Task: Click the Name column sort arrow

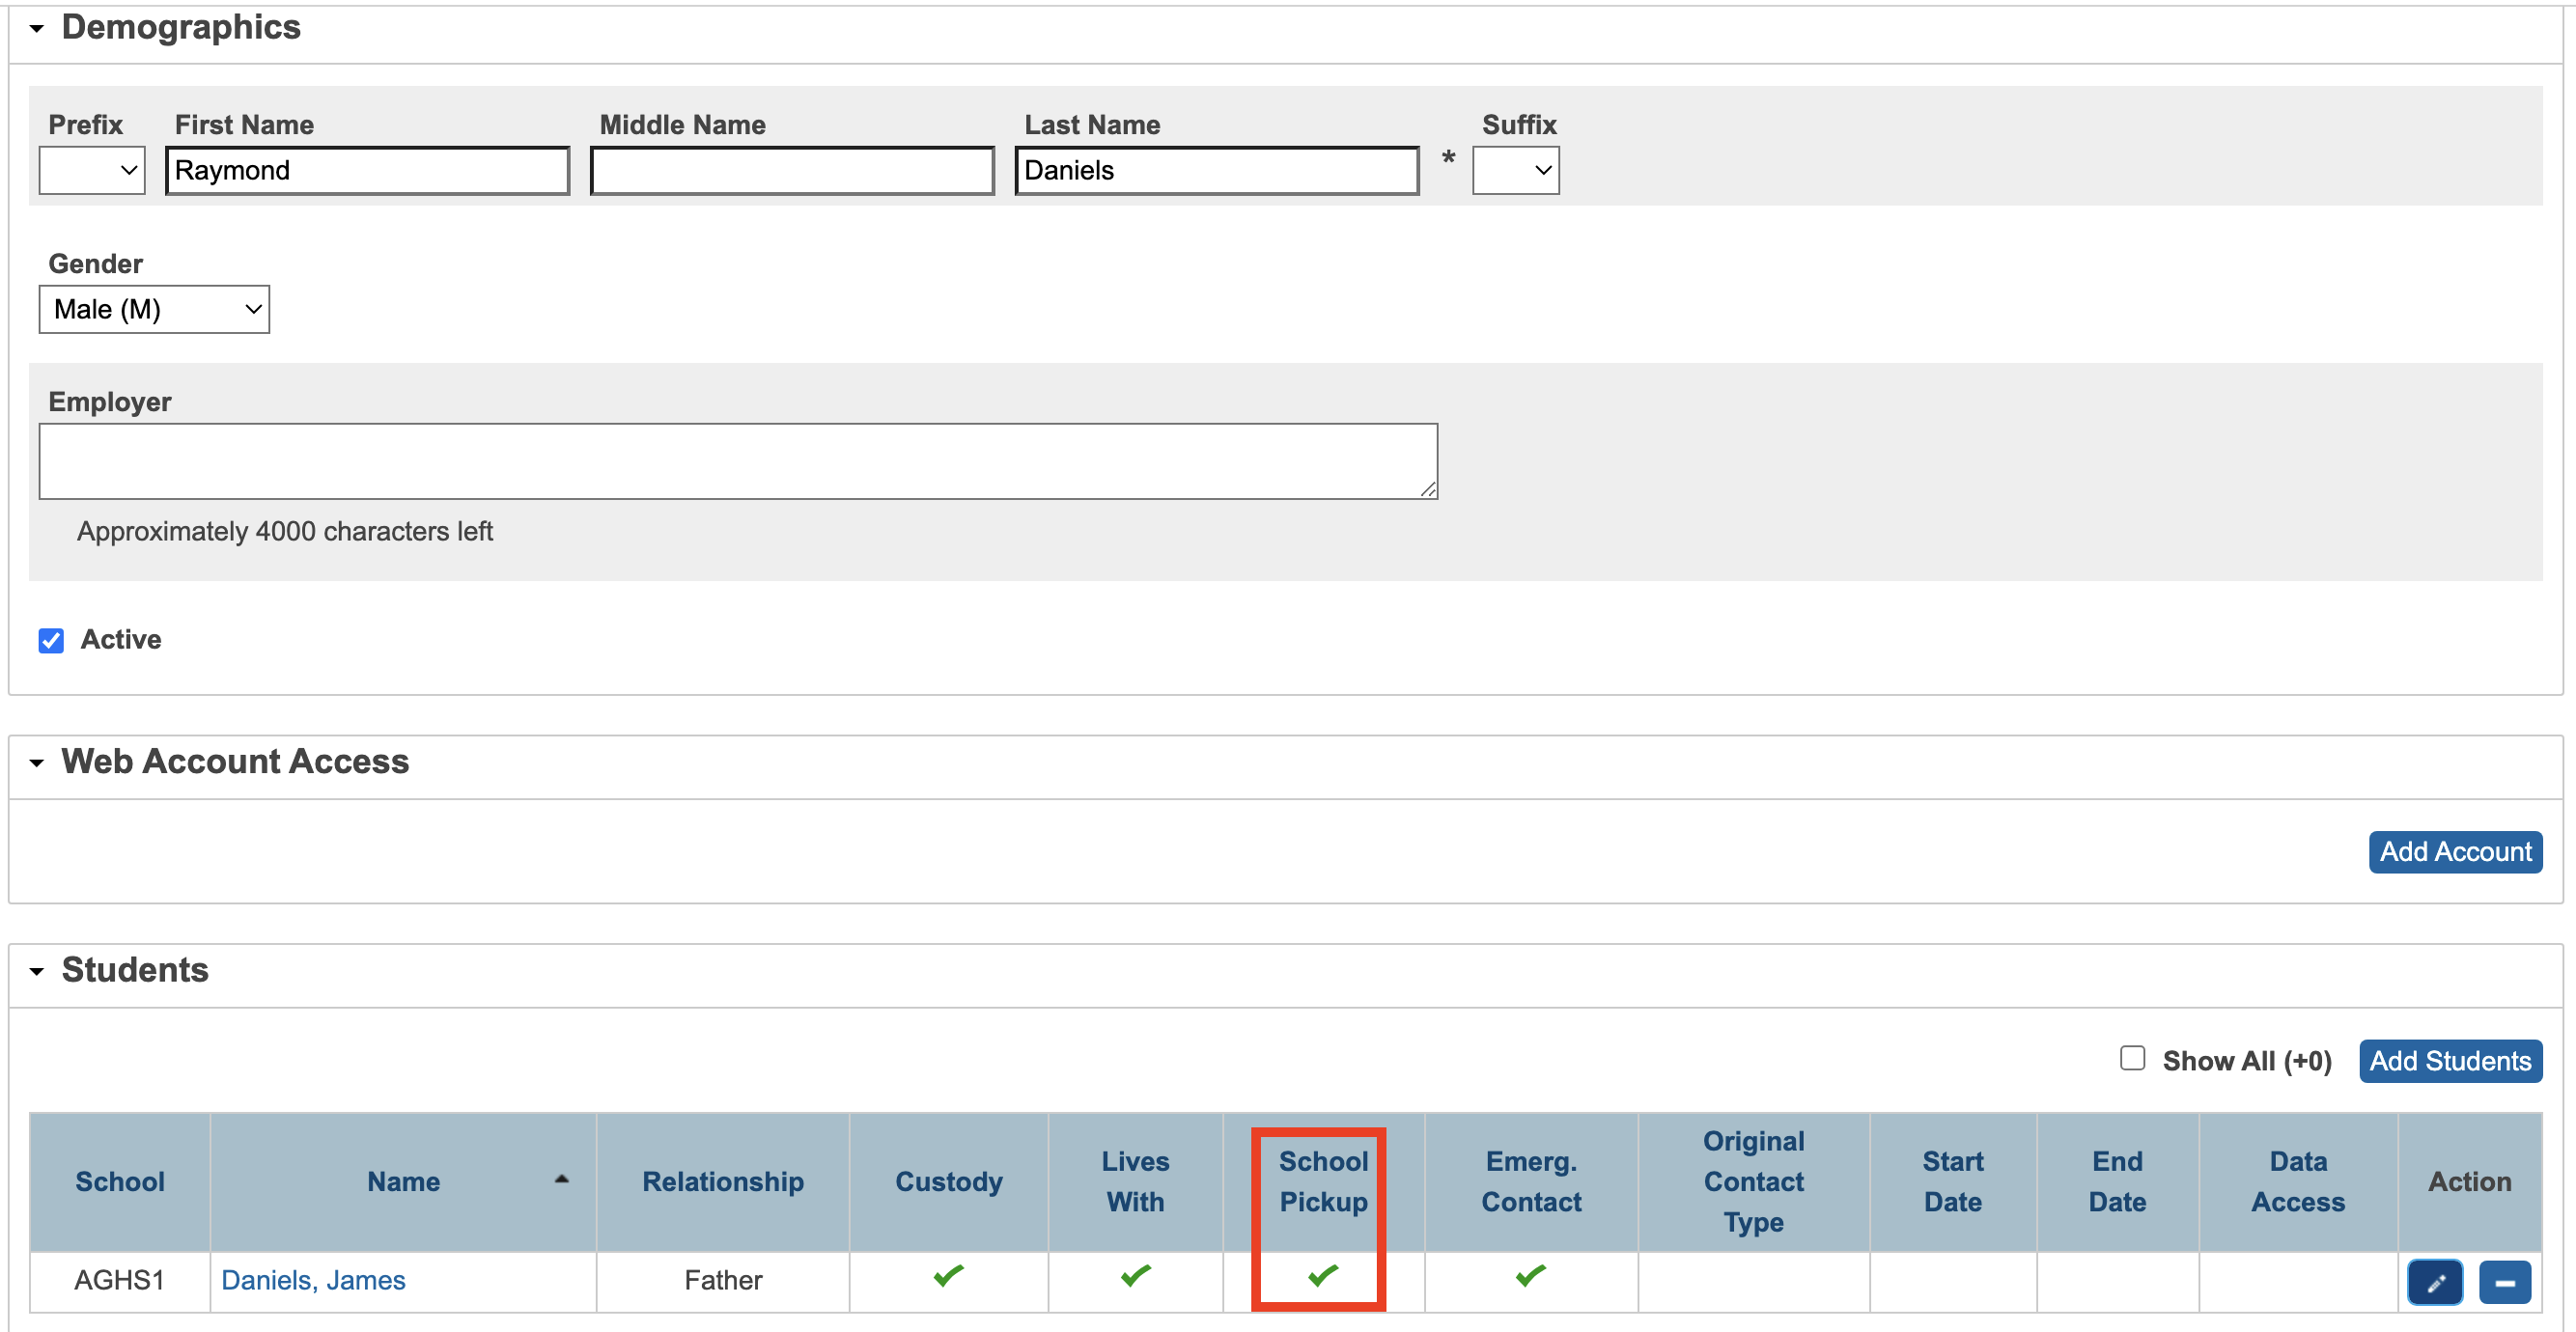Action: 562,1180
